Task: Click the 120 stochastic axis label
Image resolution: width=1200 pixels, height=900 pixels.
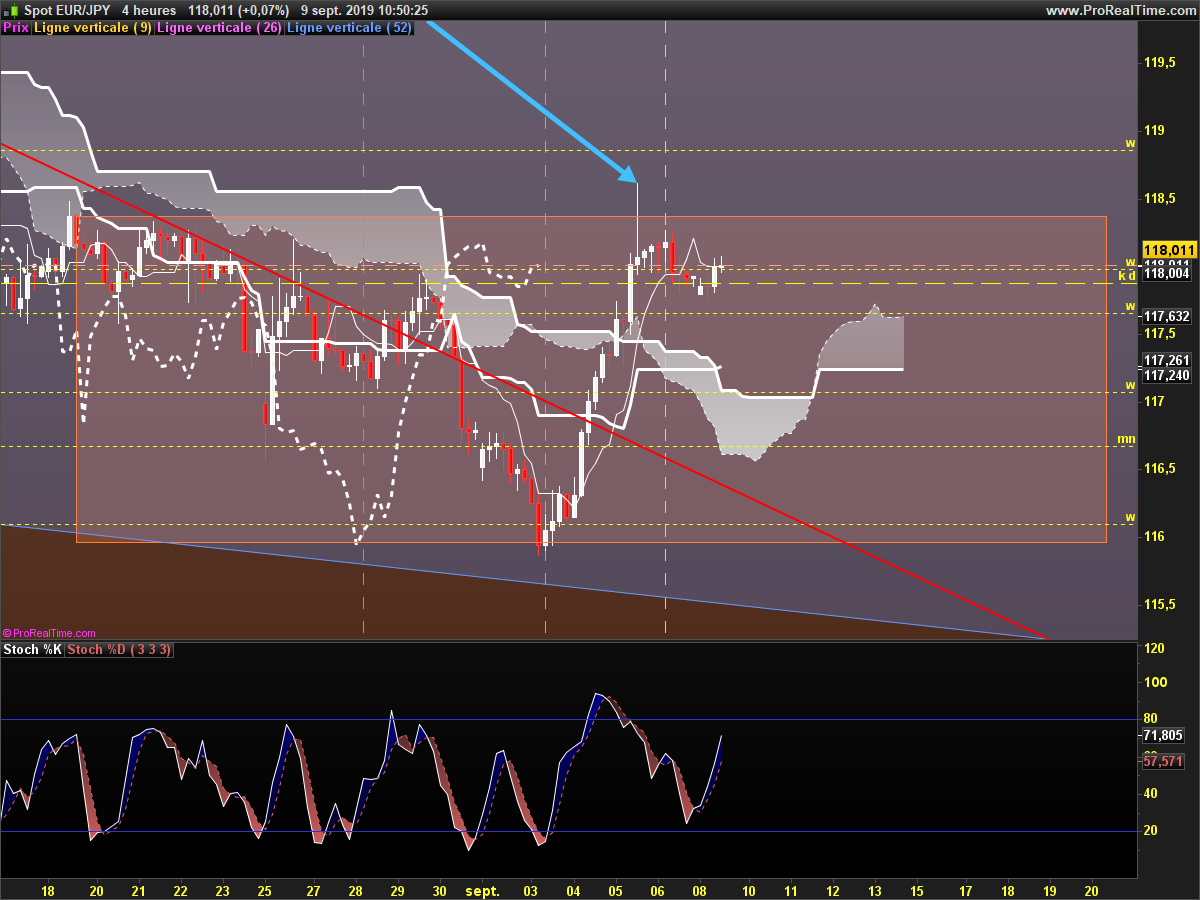Action: 1154,649
